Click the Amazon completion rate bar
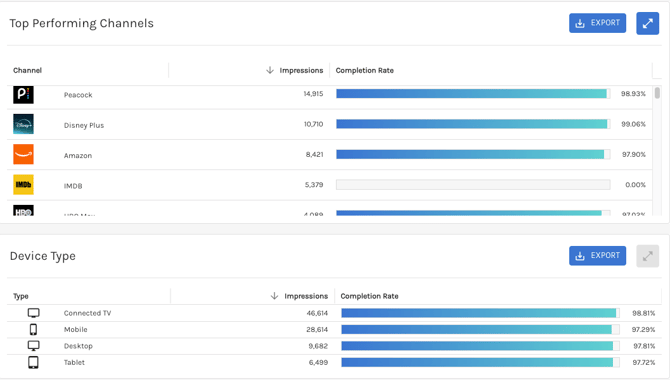The width and height of the screenshot is (670, 380). 473,154
